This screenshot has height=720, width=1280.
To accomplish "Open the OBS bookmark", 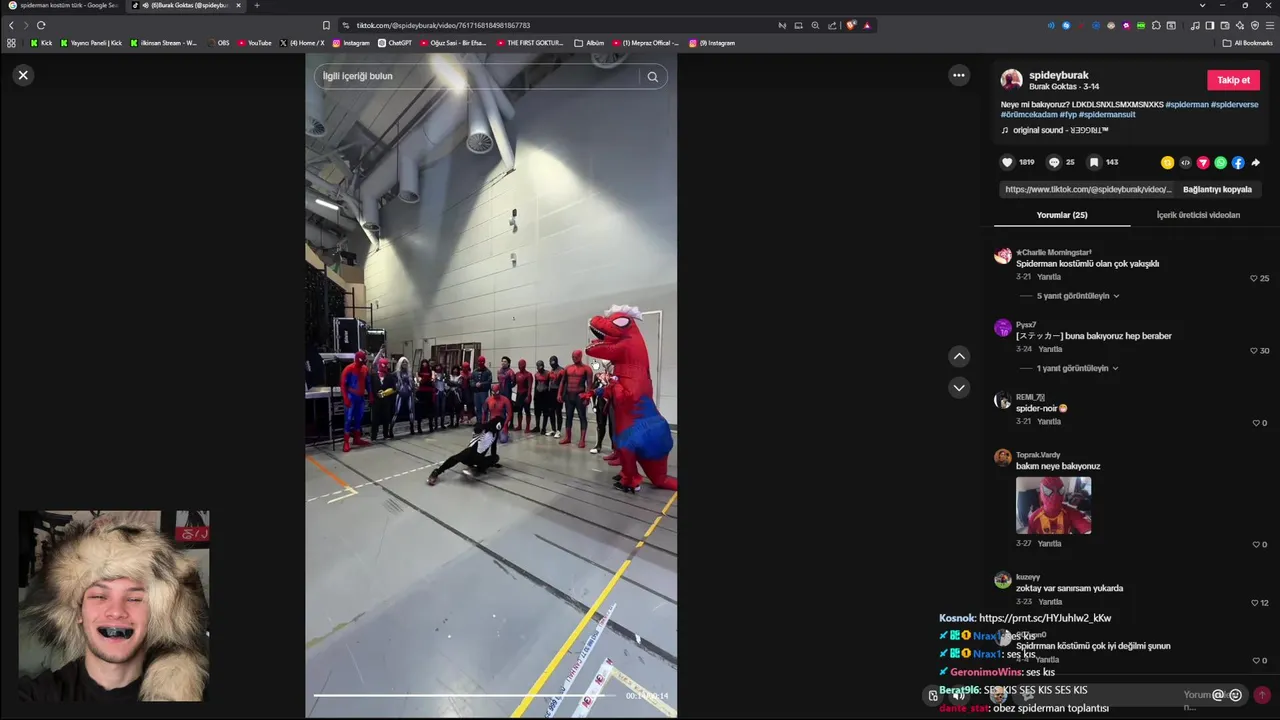I will pos(218,43).
